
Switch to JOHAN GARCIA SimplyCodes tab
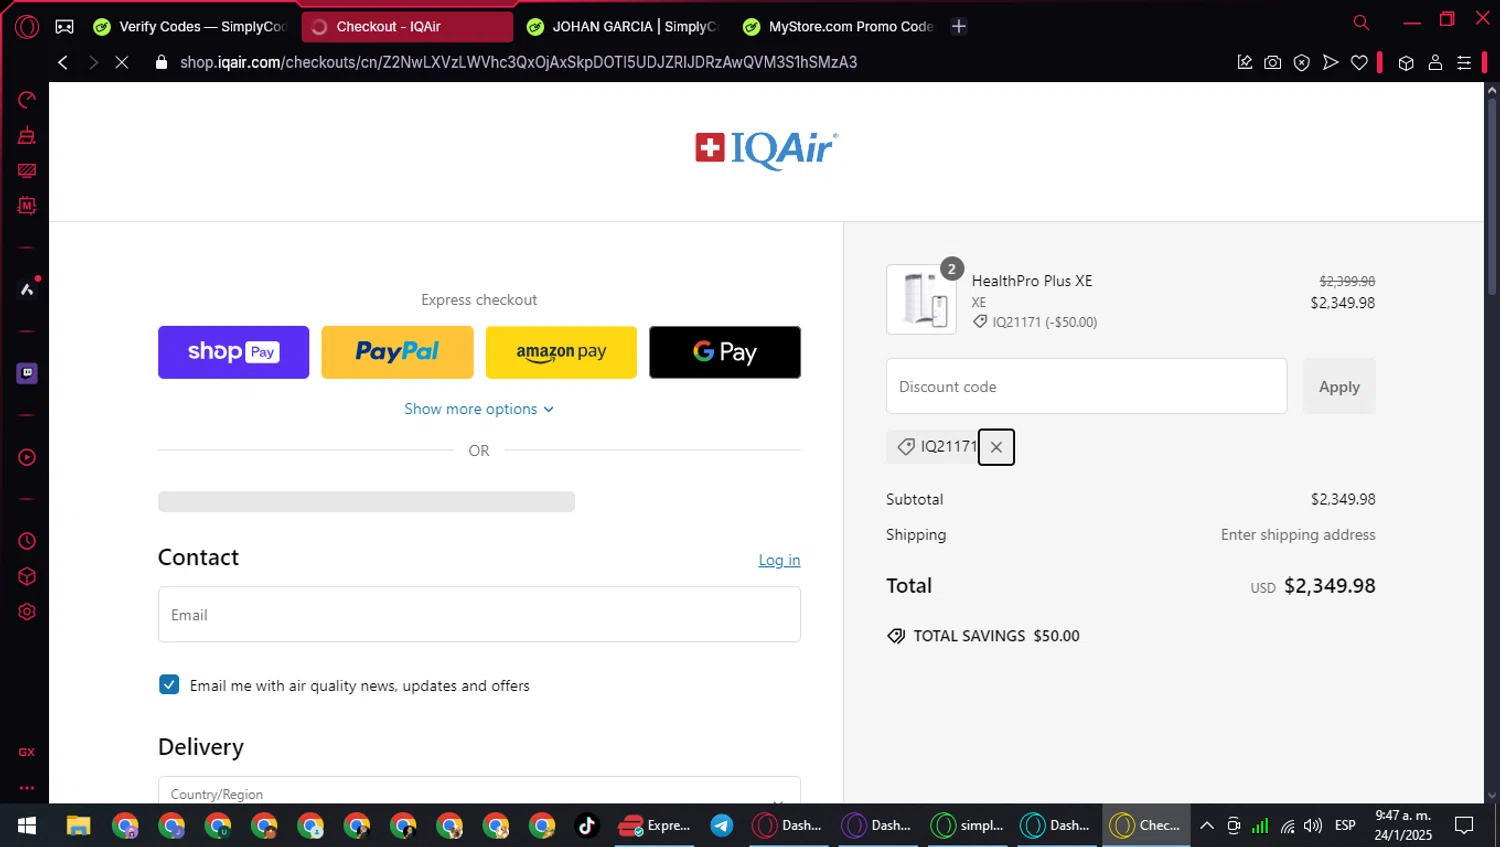click(x=623, y=27)
